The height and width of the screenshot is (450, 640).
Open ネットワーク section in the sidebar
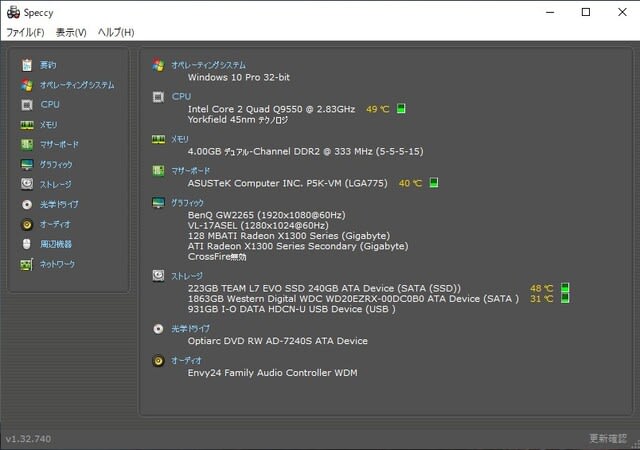(57, 264)
